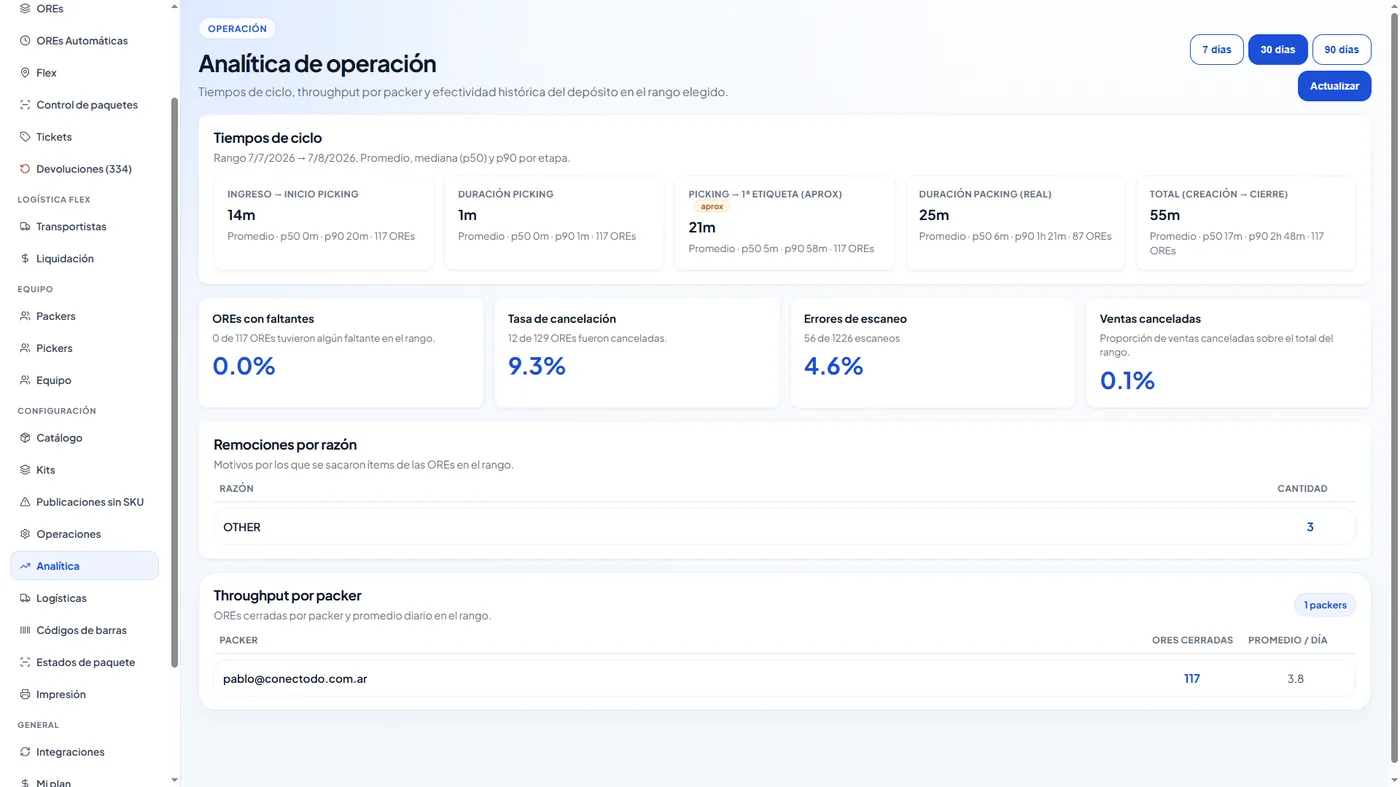The width and height of the screenshot is (1400, 787).
Task: Open Liquidación dollar sign icon
Action: tap(25, 259)
